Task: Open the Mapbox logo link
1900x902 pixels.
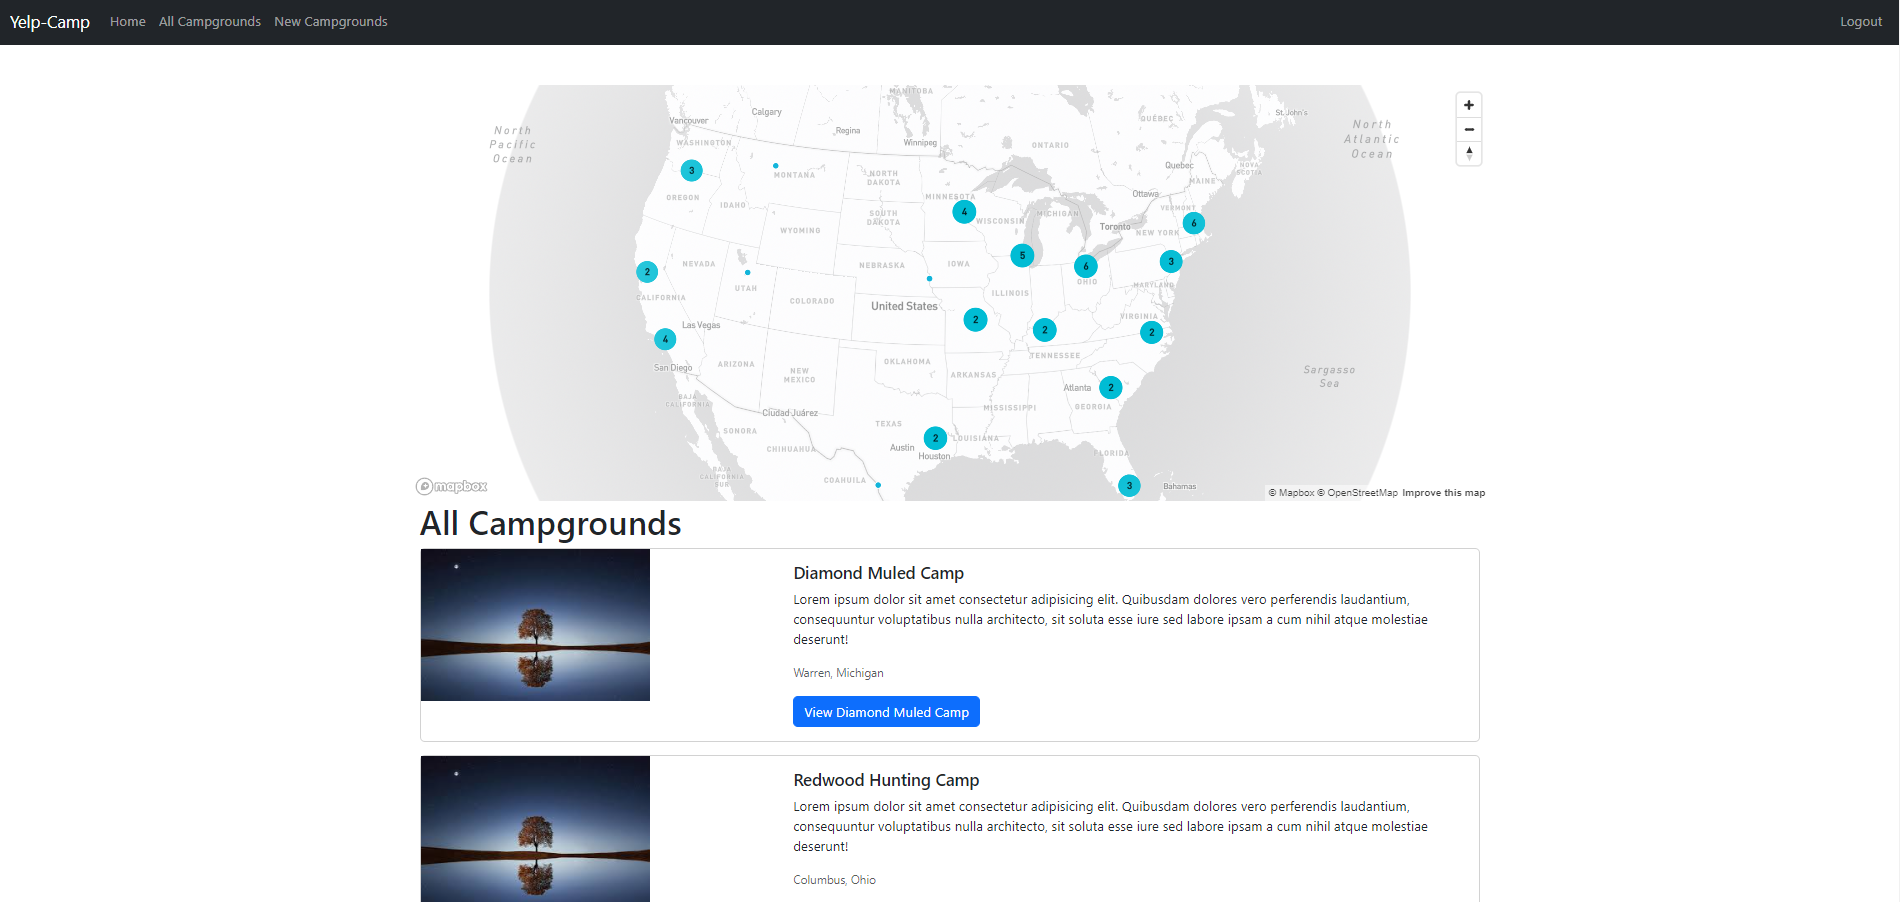Action: [x=452, y=486]
